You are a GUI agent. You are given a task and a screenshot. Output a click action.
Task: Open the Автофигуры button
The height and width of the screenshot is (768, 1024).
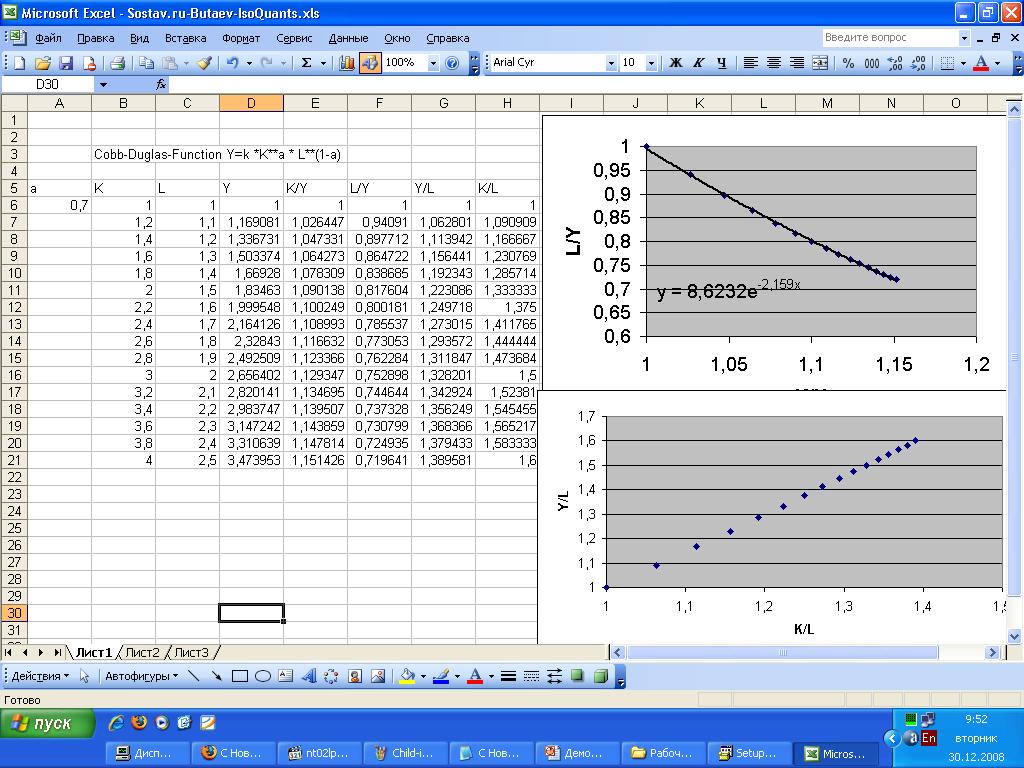141,676
